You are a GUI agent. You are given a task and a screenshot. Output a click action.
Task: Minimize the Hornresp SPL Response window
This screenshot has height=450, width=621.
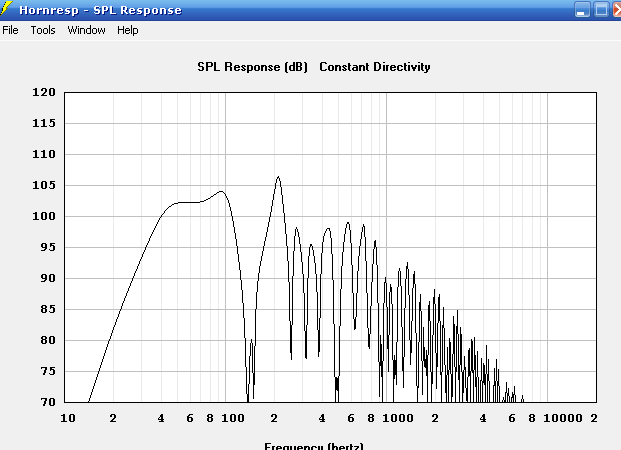[x=582, y=9]
